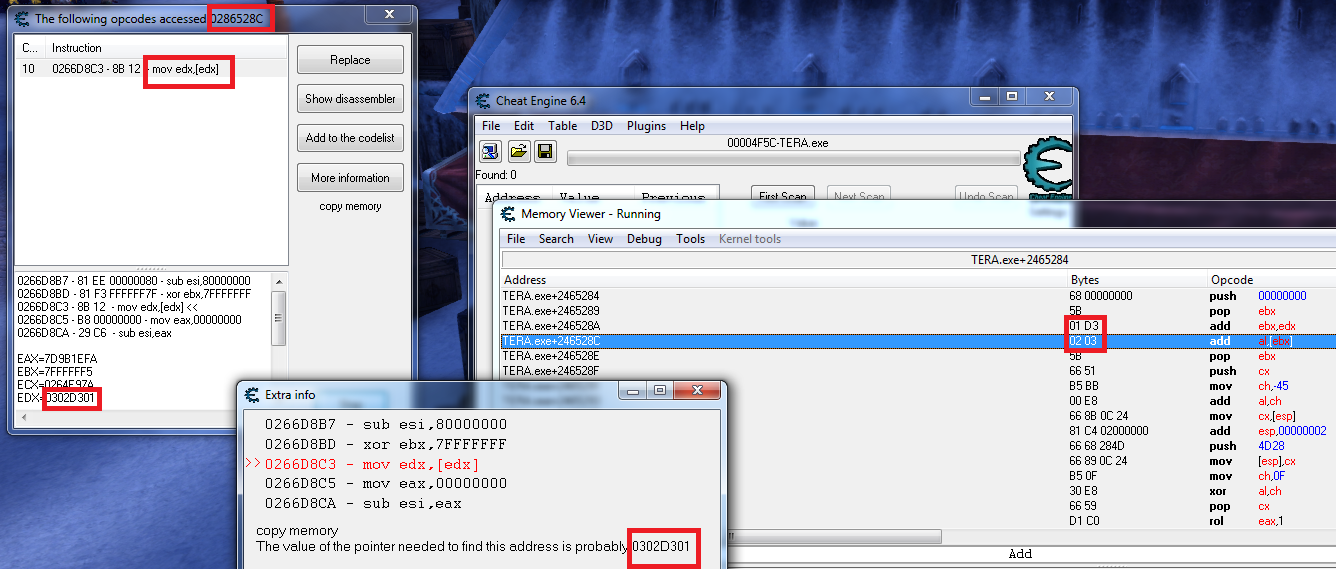Click the 00004F5C-TERA.exe process label
The image size is (1336, 569).
click(777, 143)
